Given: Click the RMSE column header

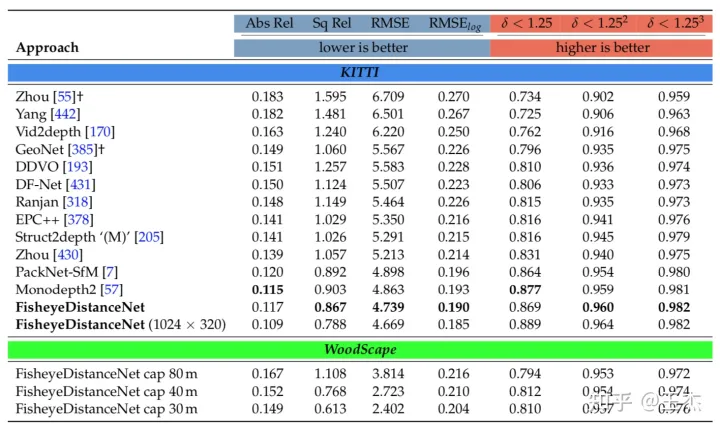Looking at the screenshot, I should 390,23.
